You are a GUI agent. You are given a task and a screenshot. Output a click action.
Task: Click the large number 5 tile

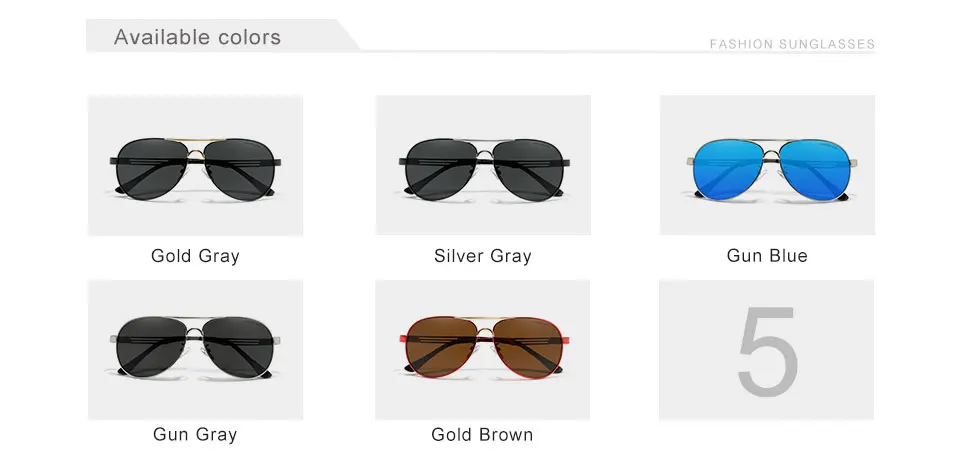click(767, 350)
